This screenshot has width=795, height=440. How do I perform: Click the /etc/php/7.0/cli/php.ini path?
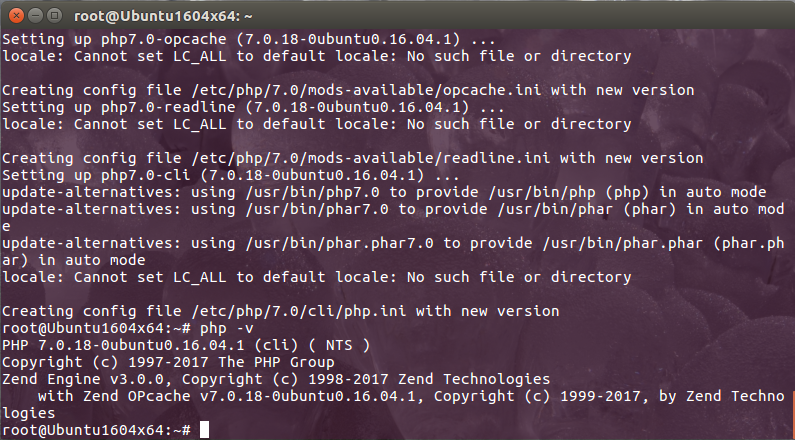click(x=299, y=311)
